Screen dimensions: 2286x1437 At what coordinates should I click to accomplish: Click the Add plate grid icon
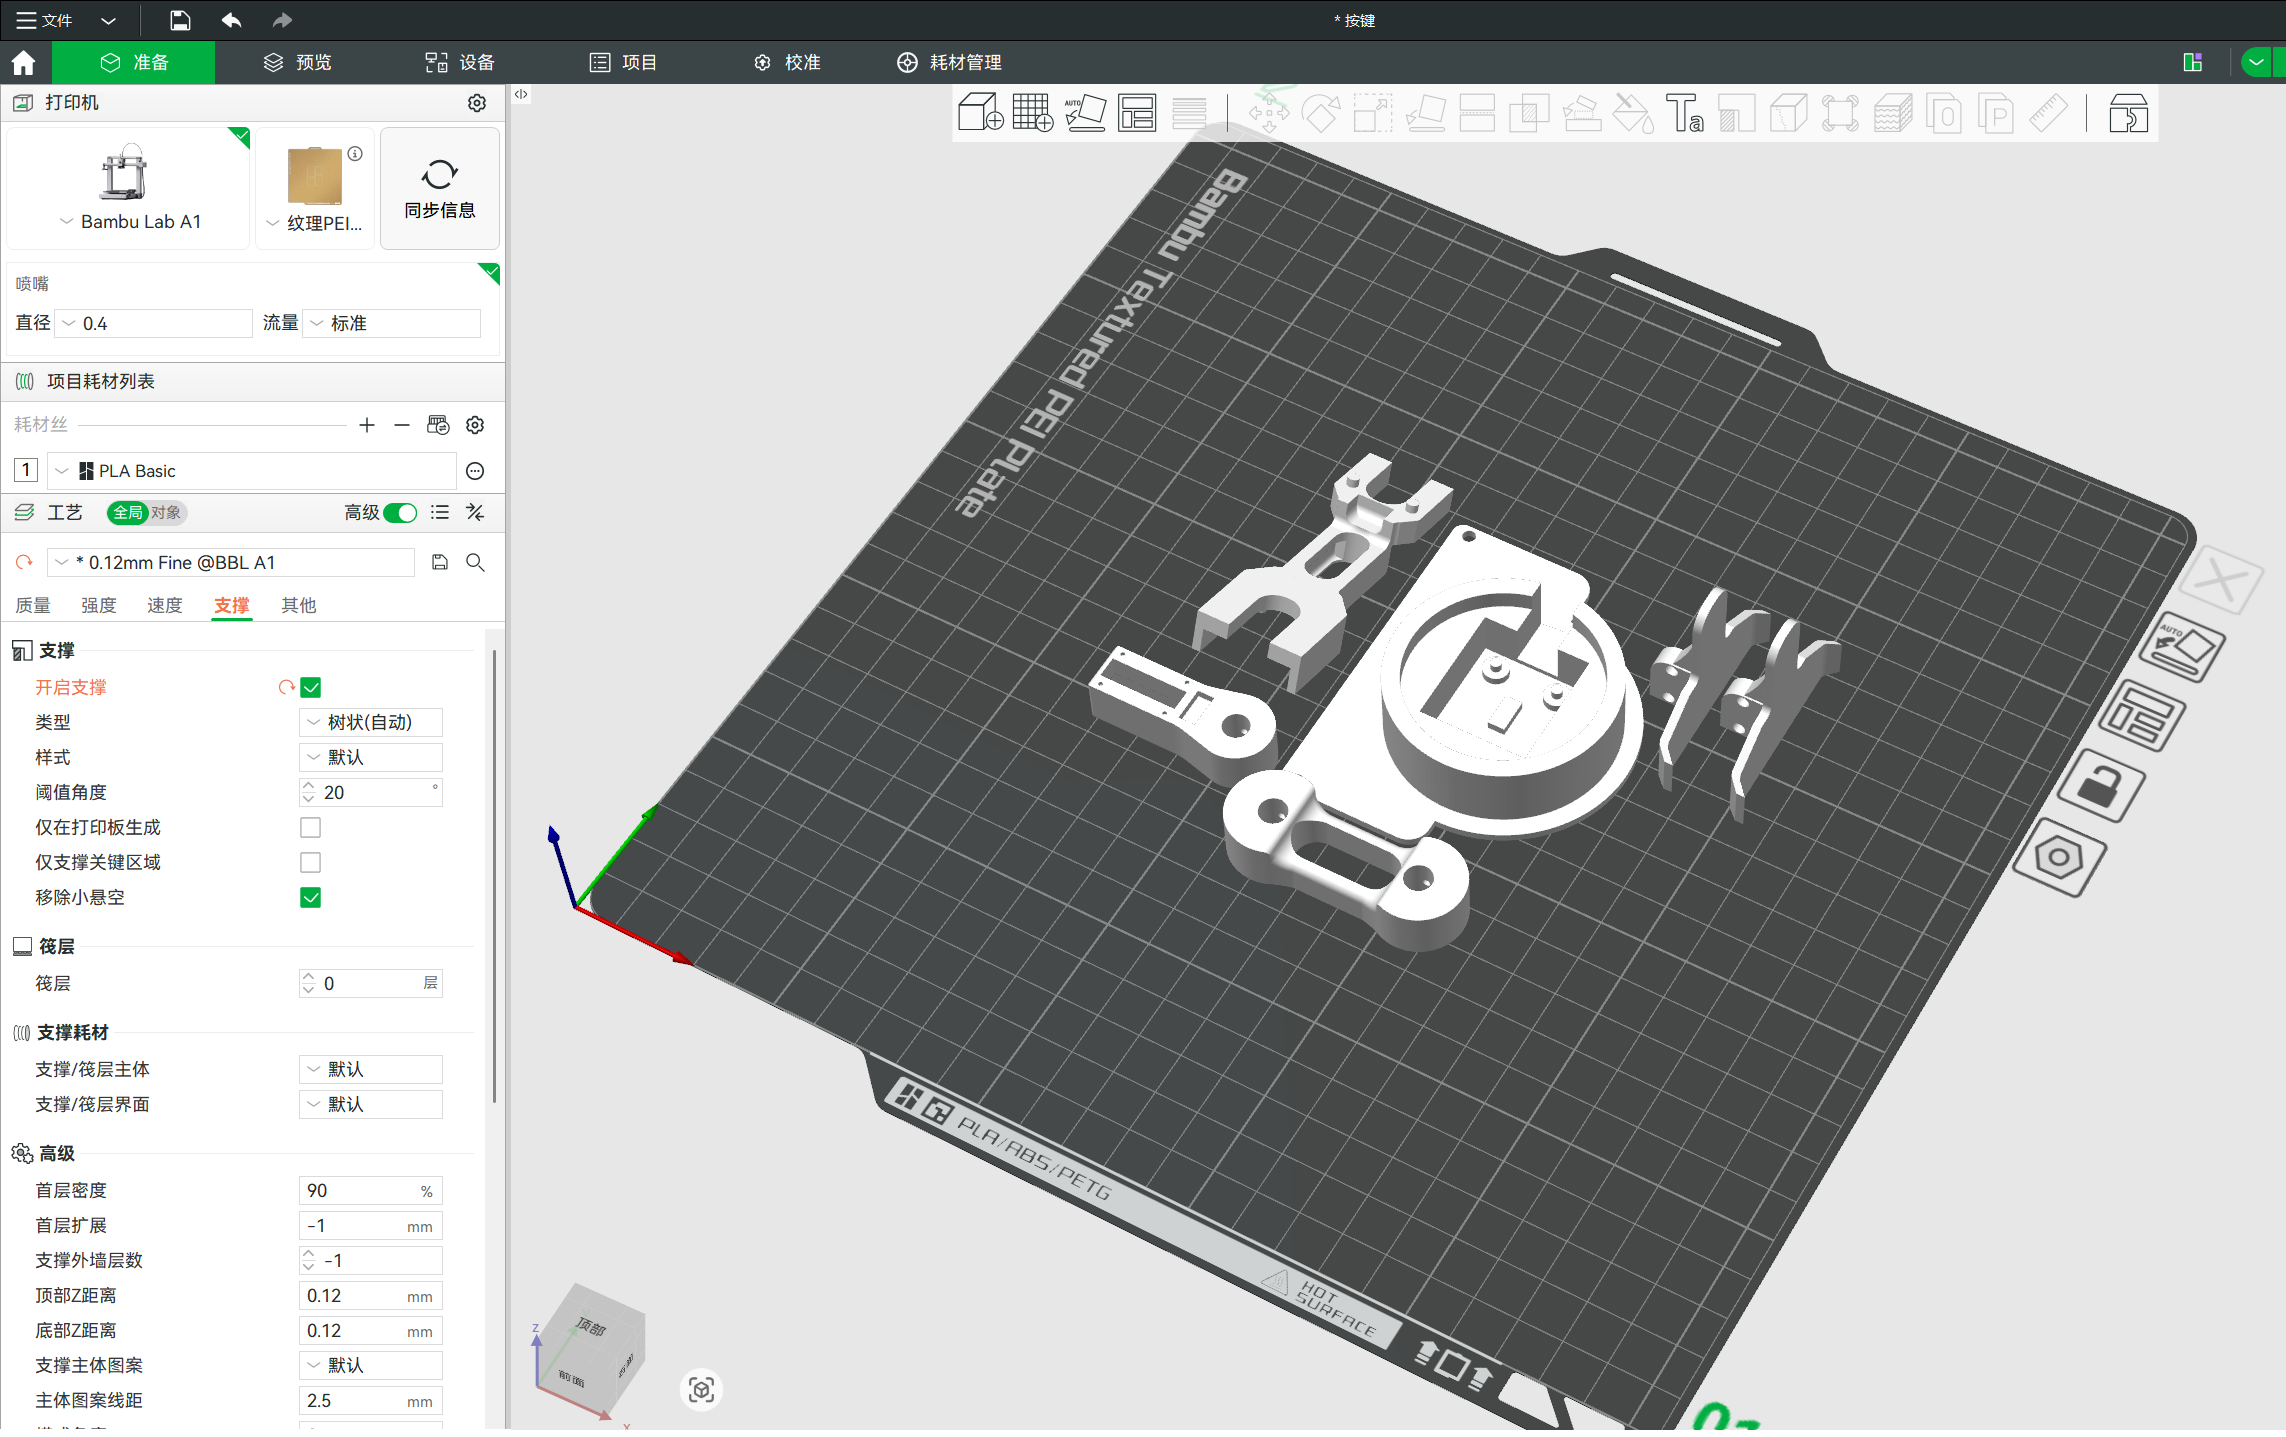pyautogui.click(x=1032, y=113)
